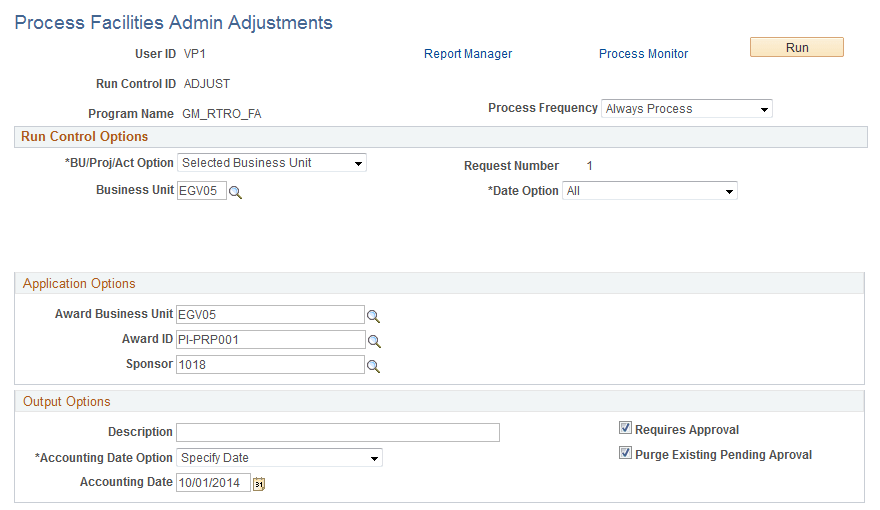
Task: Click Program Name value GM_RTRO_FA
Action: [x=222, y=114]
